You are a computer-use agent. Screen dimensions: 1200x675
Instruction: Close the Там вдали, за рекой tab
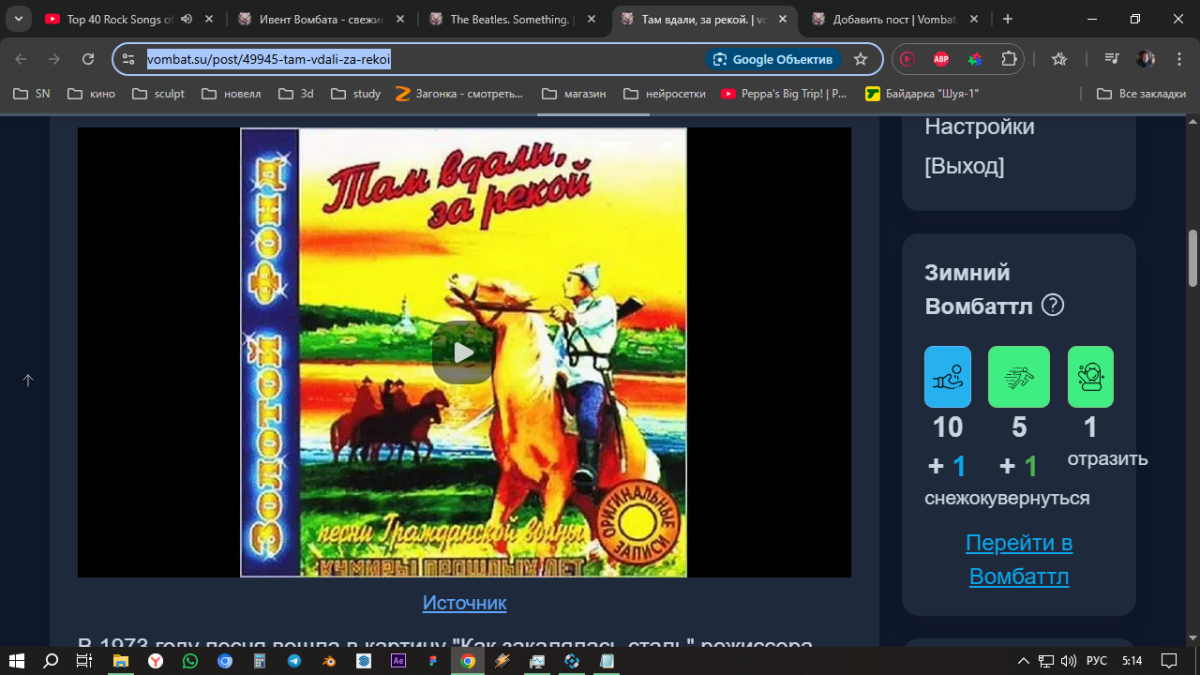(x=784, y=19)
